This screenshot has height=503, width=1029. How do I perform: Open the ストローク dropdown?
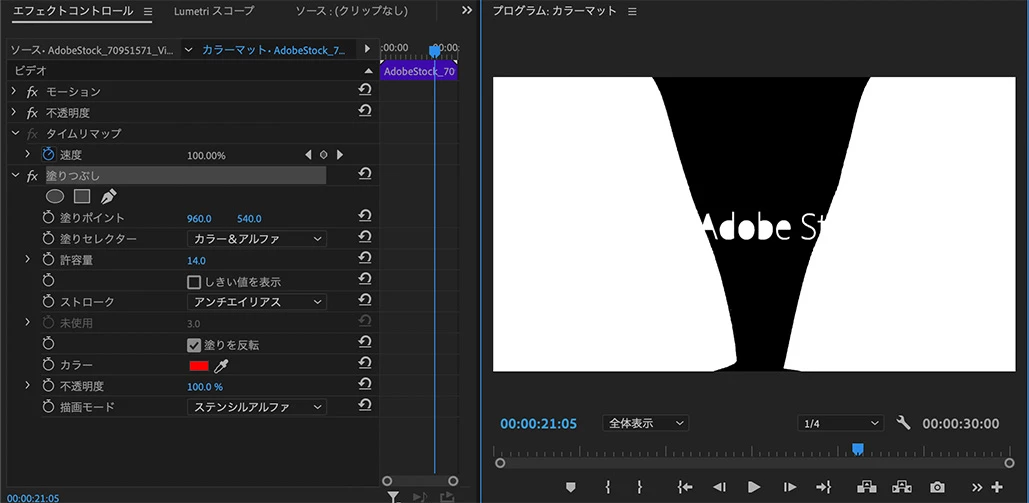257,301
